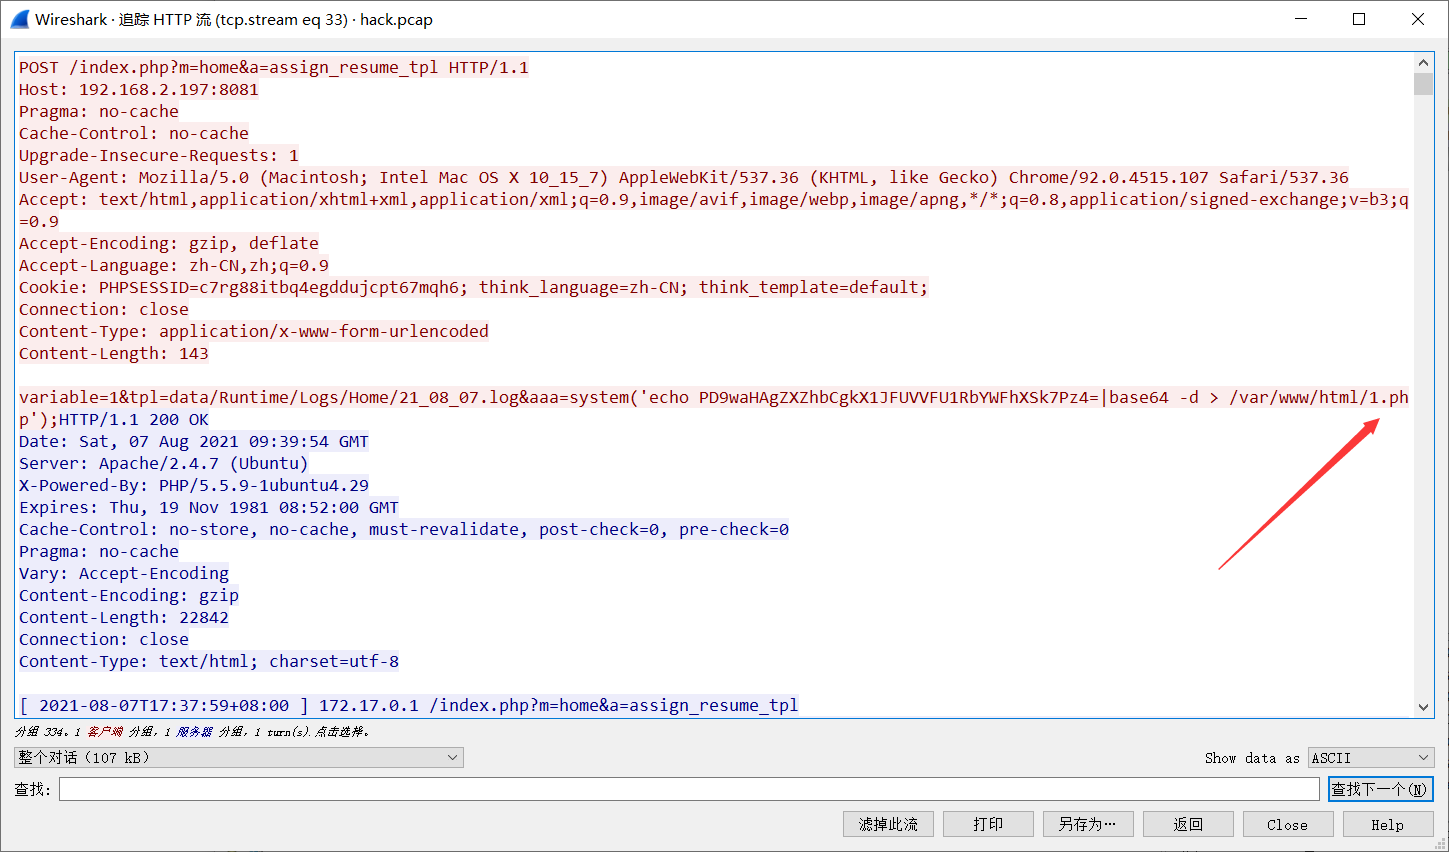Click the Close button at bottom

(x=1288, y=824)
